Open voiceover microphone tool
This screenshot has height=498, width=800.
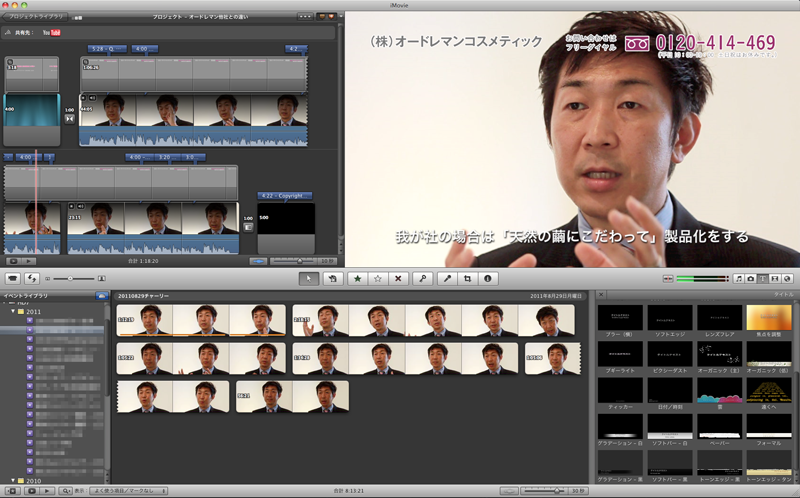pos(447,279)
